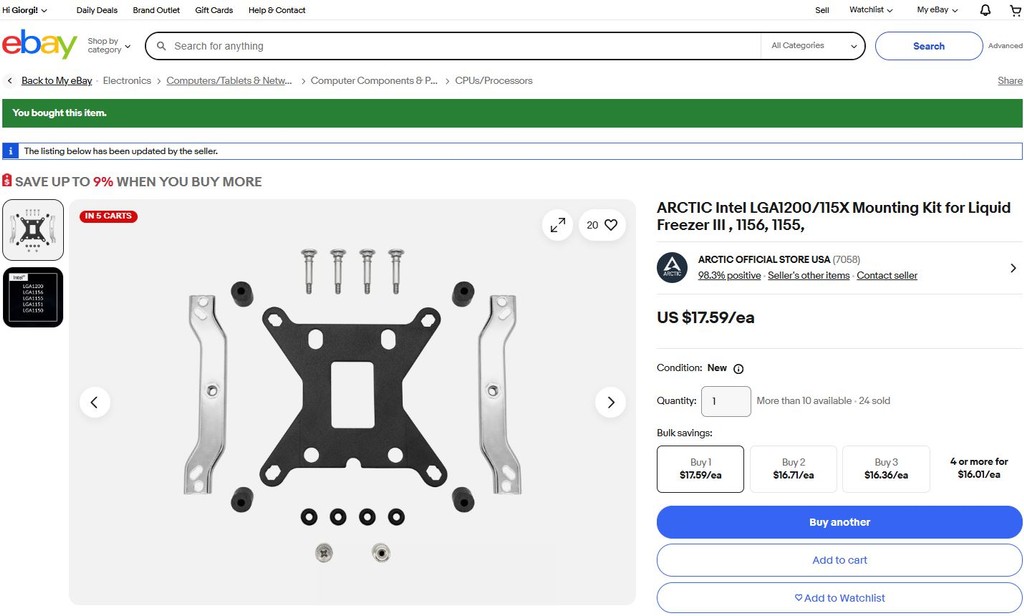Screen dimensions: 1024x616
Task: Open Computer Components & Parts breadcrumb
Action: coord(374,80)
